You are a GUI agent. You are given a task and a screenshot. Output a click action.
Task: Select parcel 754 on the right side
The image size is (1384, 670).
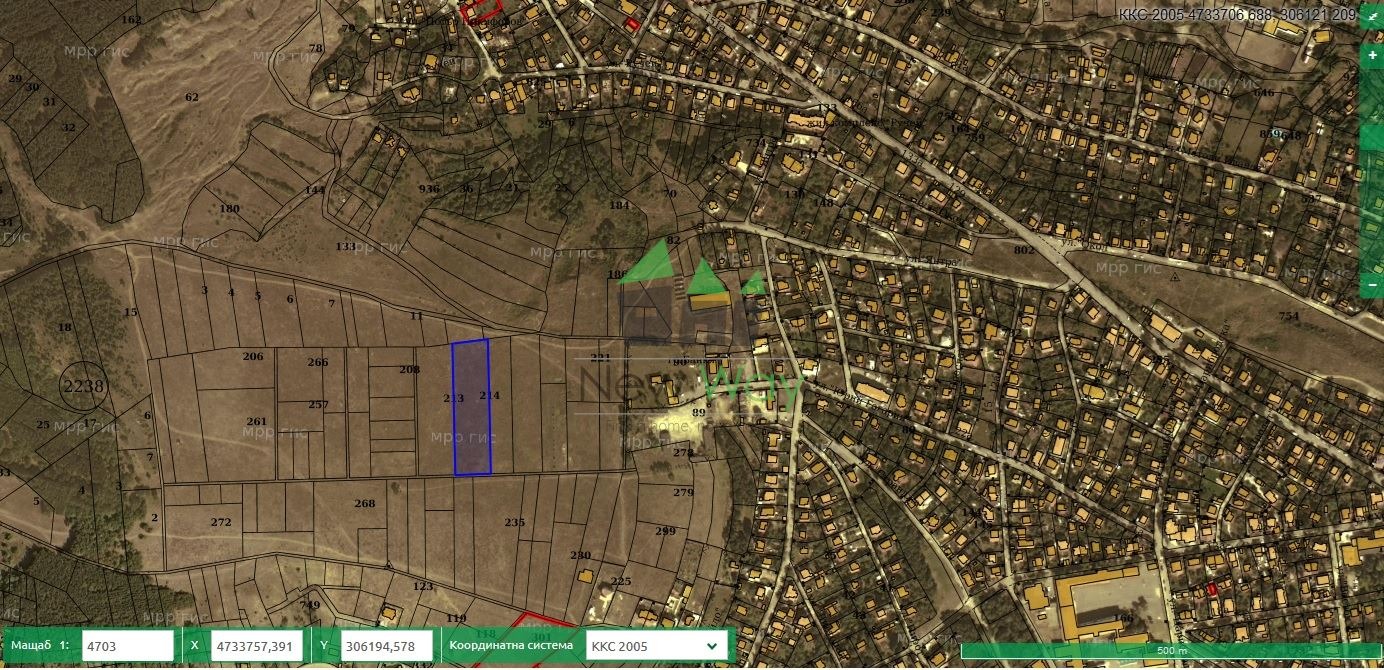point(1289,316)
